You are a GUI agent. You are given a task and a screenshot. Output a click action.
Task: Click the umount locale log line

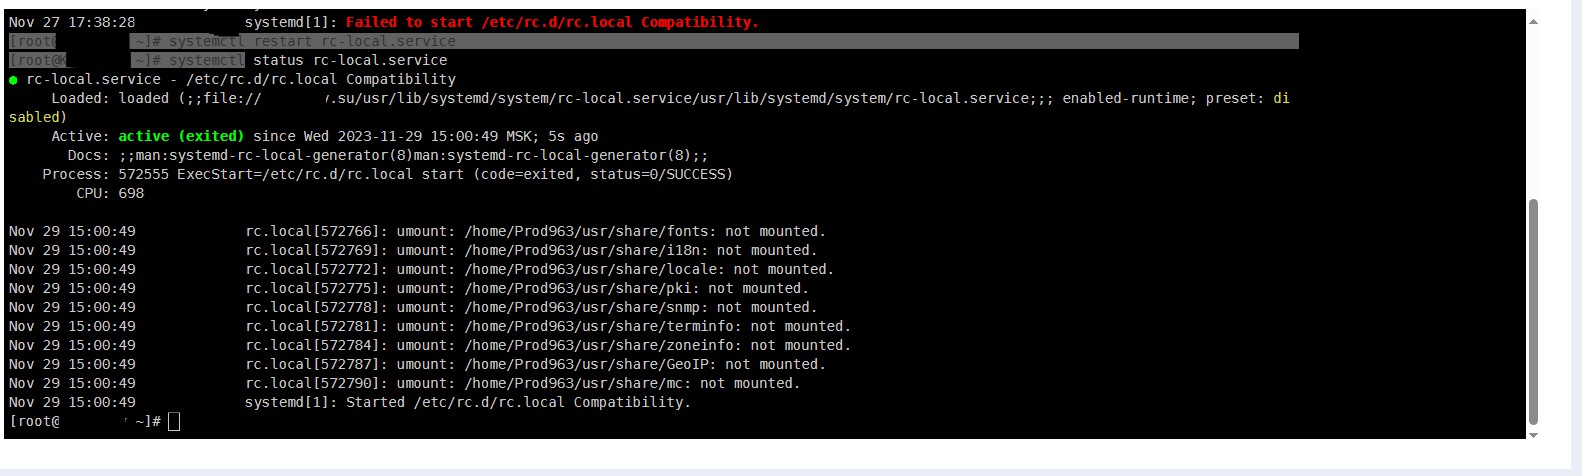[x=539, y=269]
